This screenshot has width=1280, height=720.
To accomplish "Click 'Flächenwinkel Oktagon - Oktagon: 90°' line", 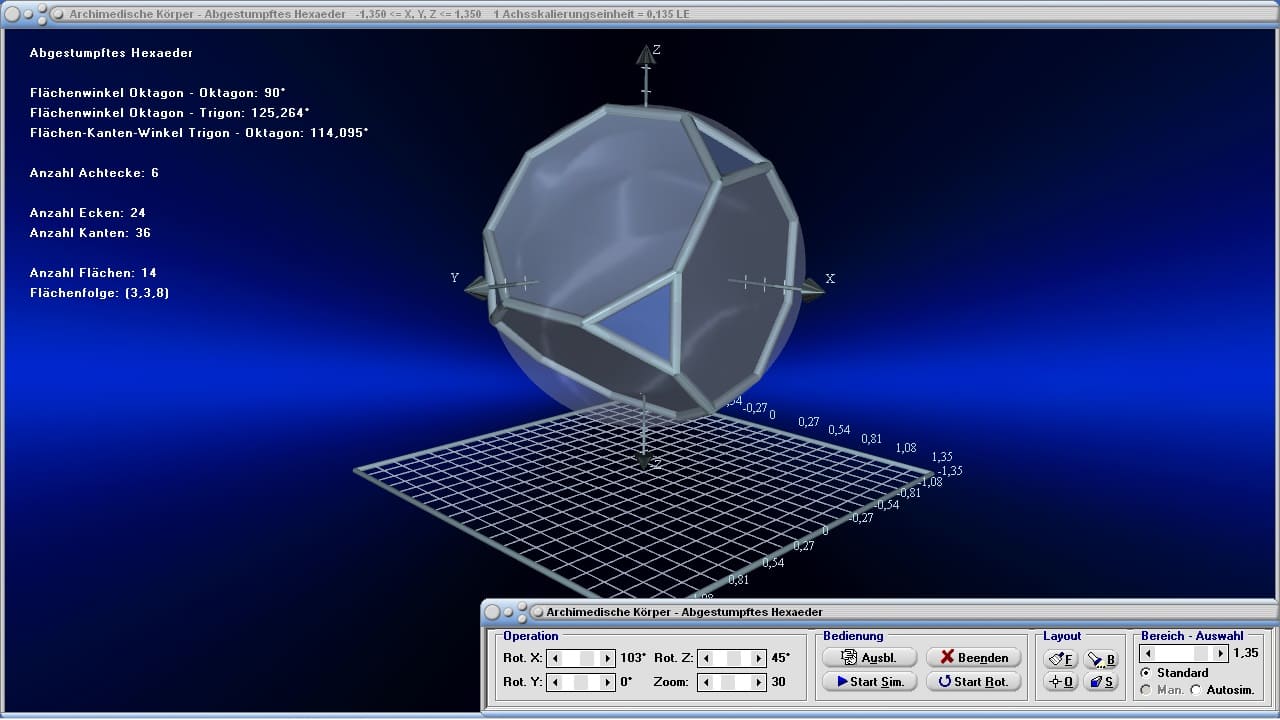I will coord(158,93).
